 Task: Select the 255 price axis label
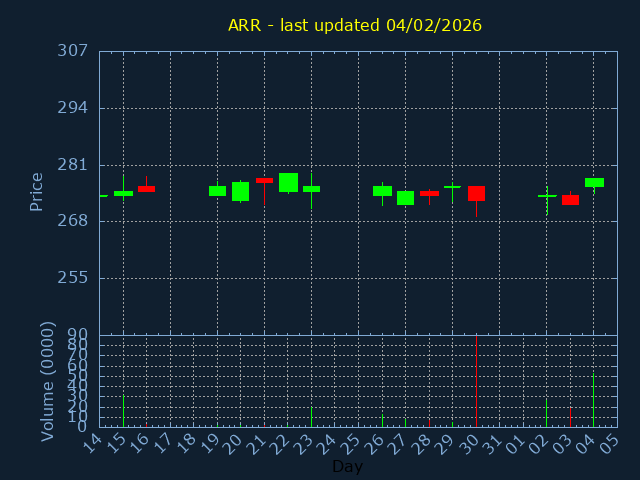(x=71, y=278)
